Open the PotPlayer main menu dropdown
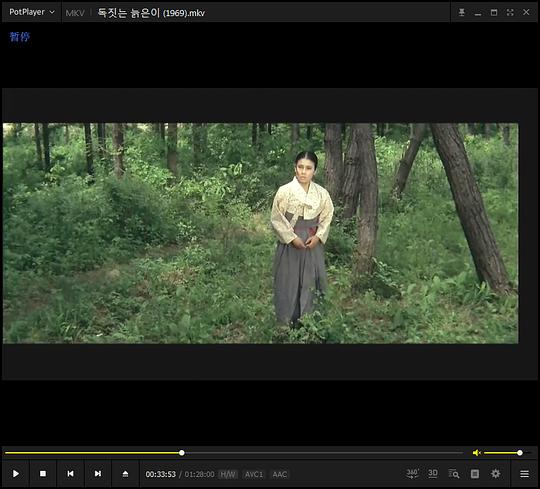This screenshot has width=540, height=489. [32, 12]
